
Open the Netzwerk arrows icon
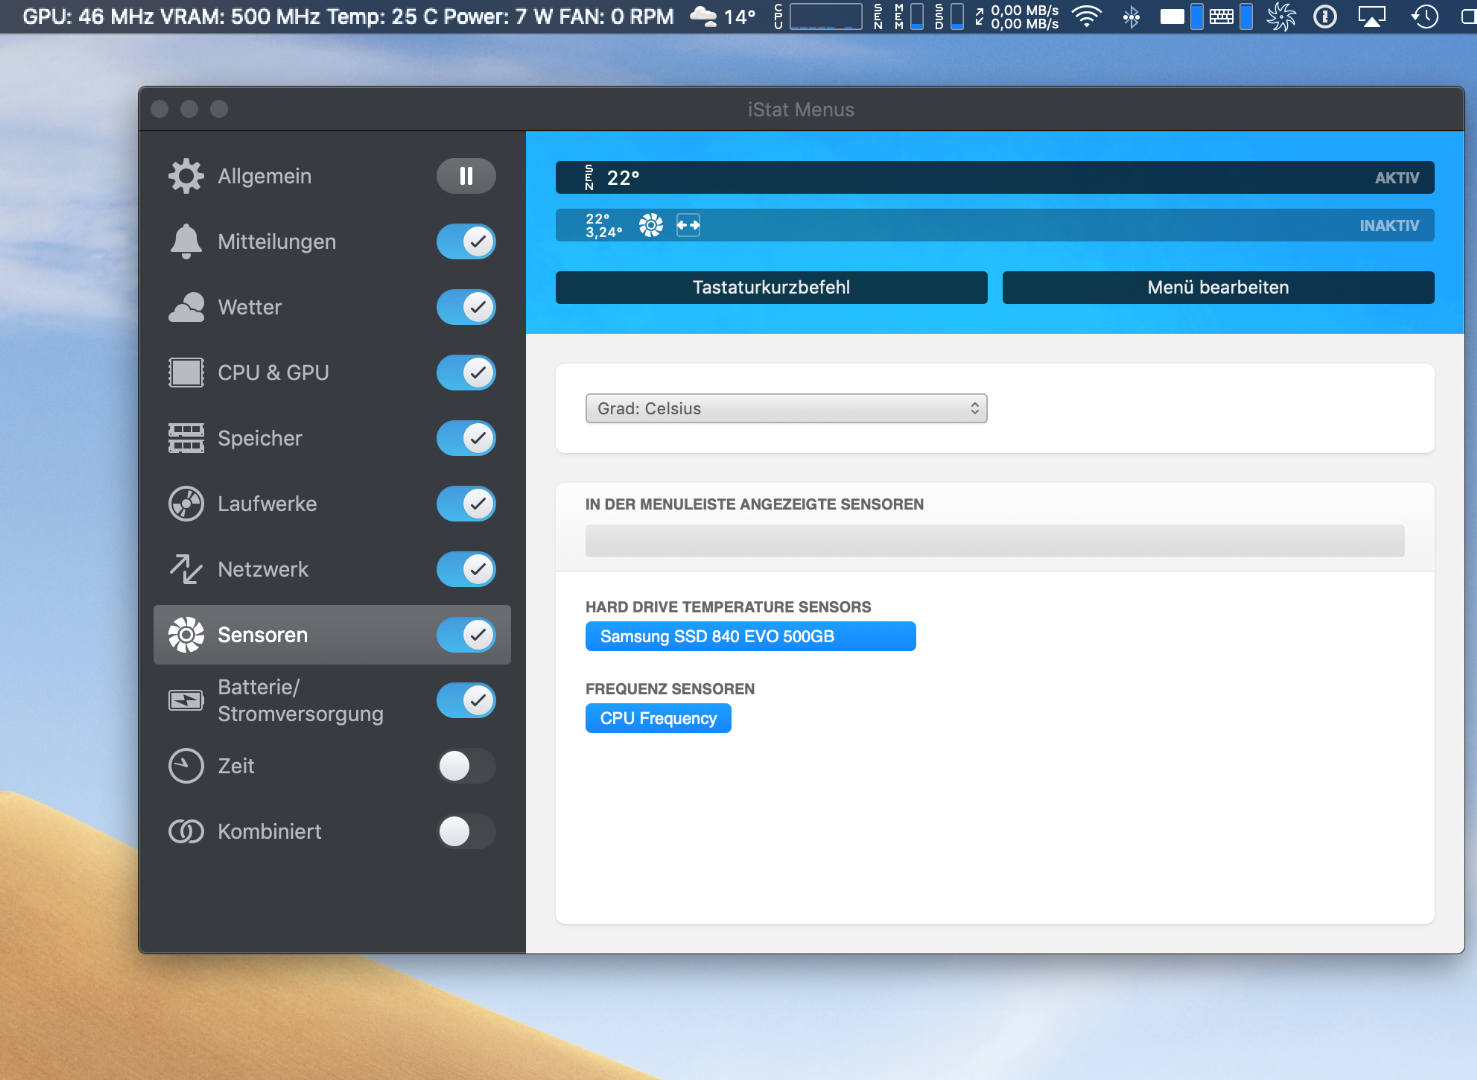tap(186, 569)
